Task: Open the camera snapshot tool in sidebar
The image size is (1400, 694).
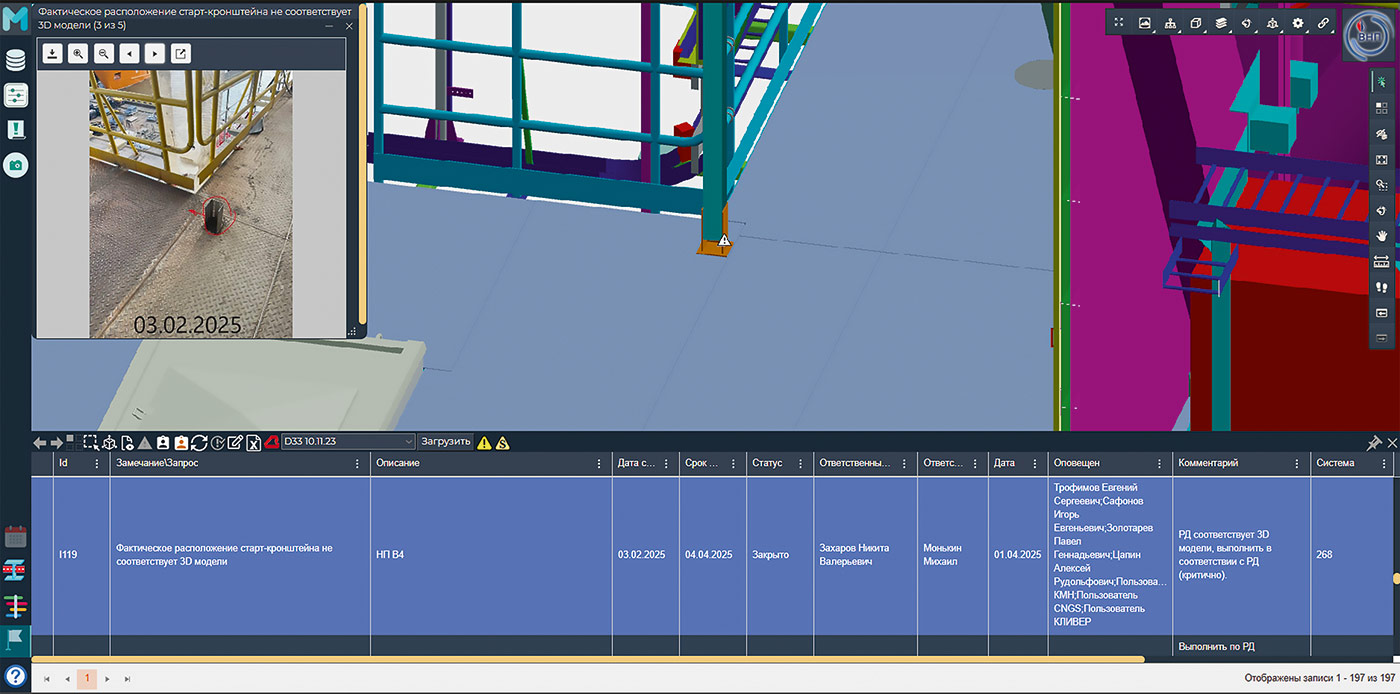Action: [16, 165]
